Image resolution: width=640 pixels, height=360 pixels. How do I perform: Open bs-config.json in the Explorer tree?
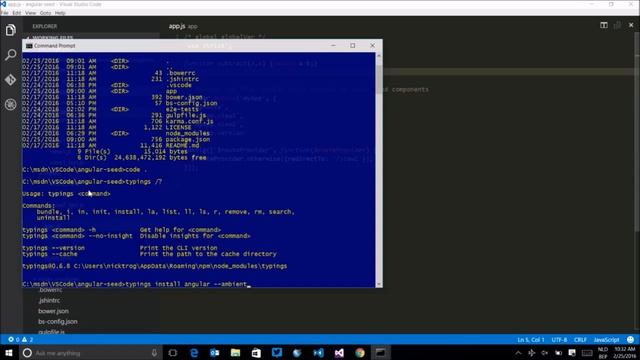(58, 322)
